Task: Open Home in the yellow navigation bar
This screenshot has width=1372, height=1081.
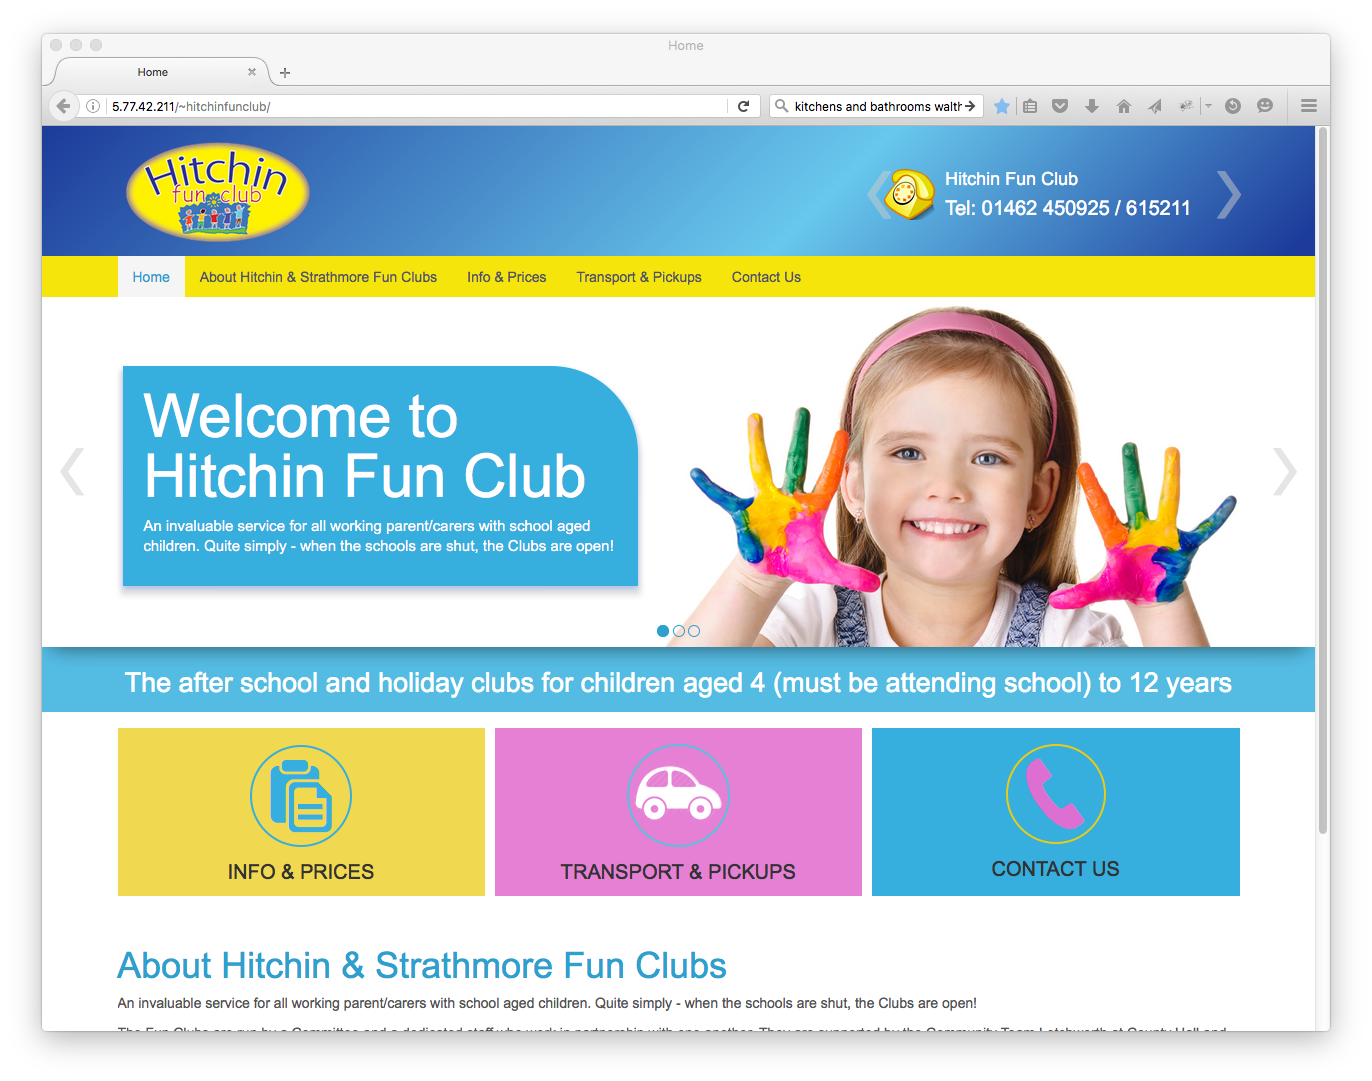Action: click(151, 277)
